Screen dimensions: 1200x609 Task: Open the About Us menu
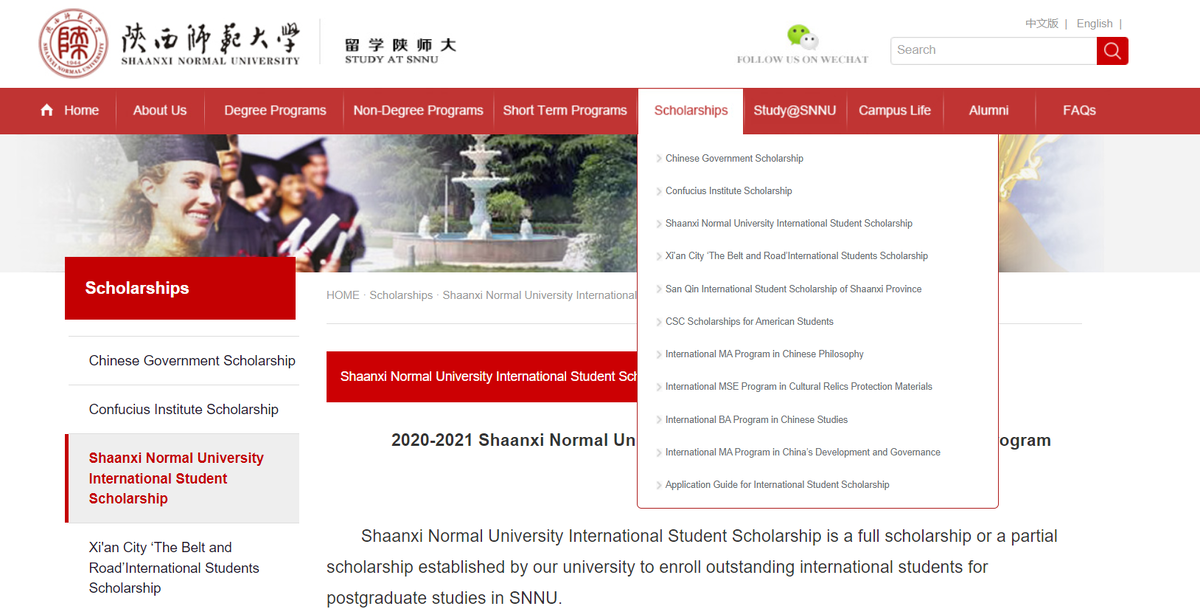click(160, 110)
